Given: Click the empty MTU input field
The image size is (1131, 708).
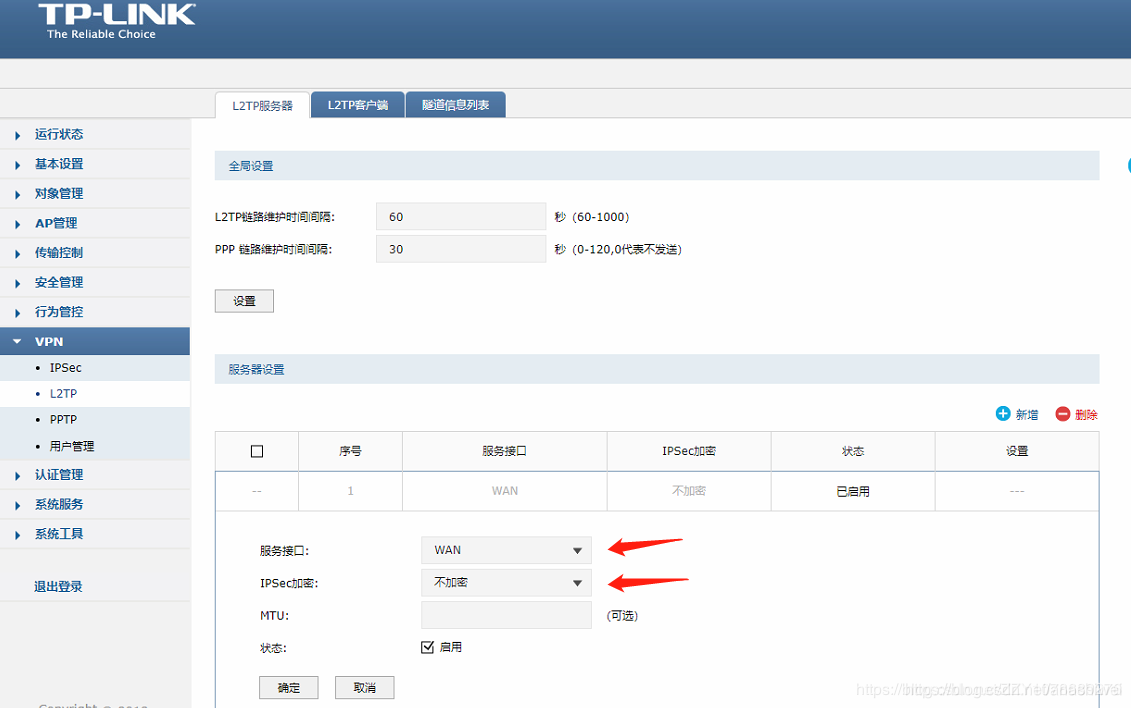Looking at the screenshot, I should point(506,615).
